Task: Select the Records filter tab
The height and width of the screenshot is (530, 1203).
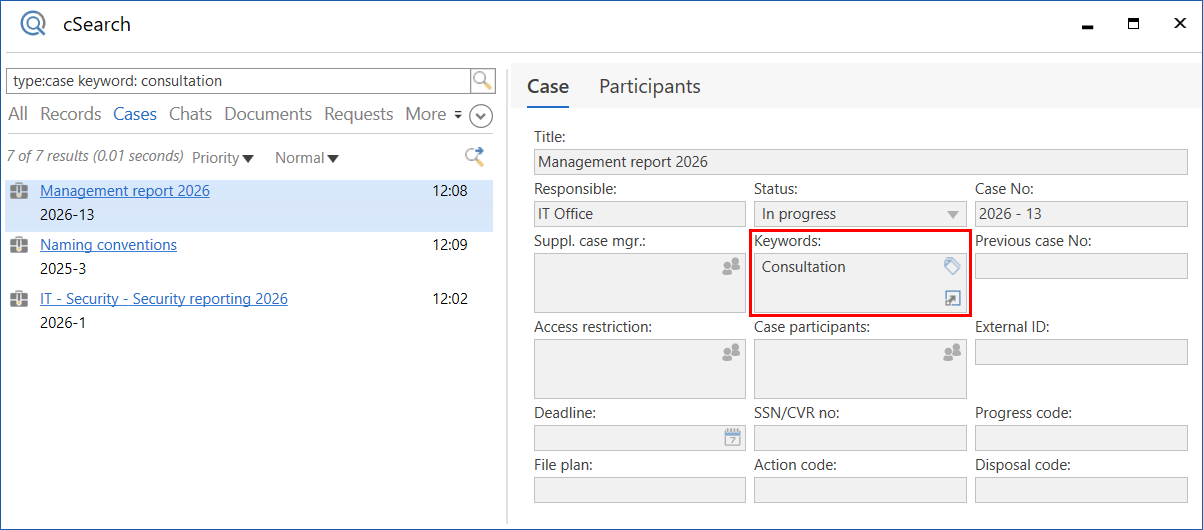Action: pos(71,114)
